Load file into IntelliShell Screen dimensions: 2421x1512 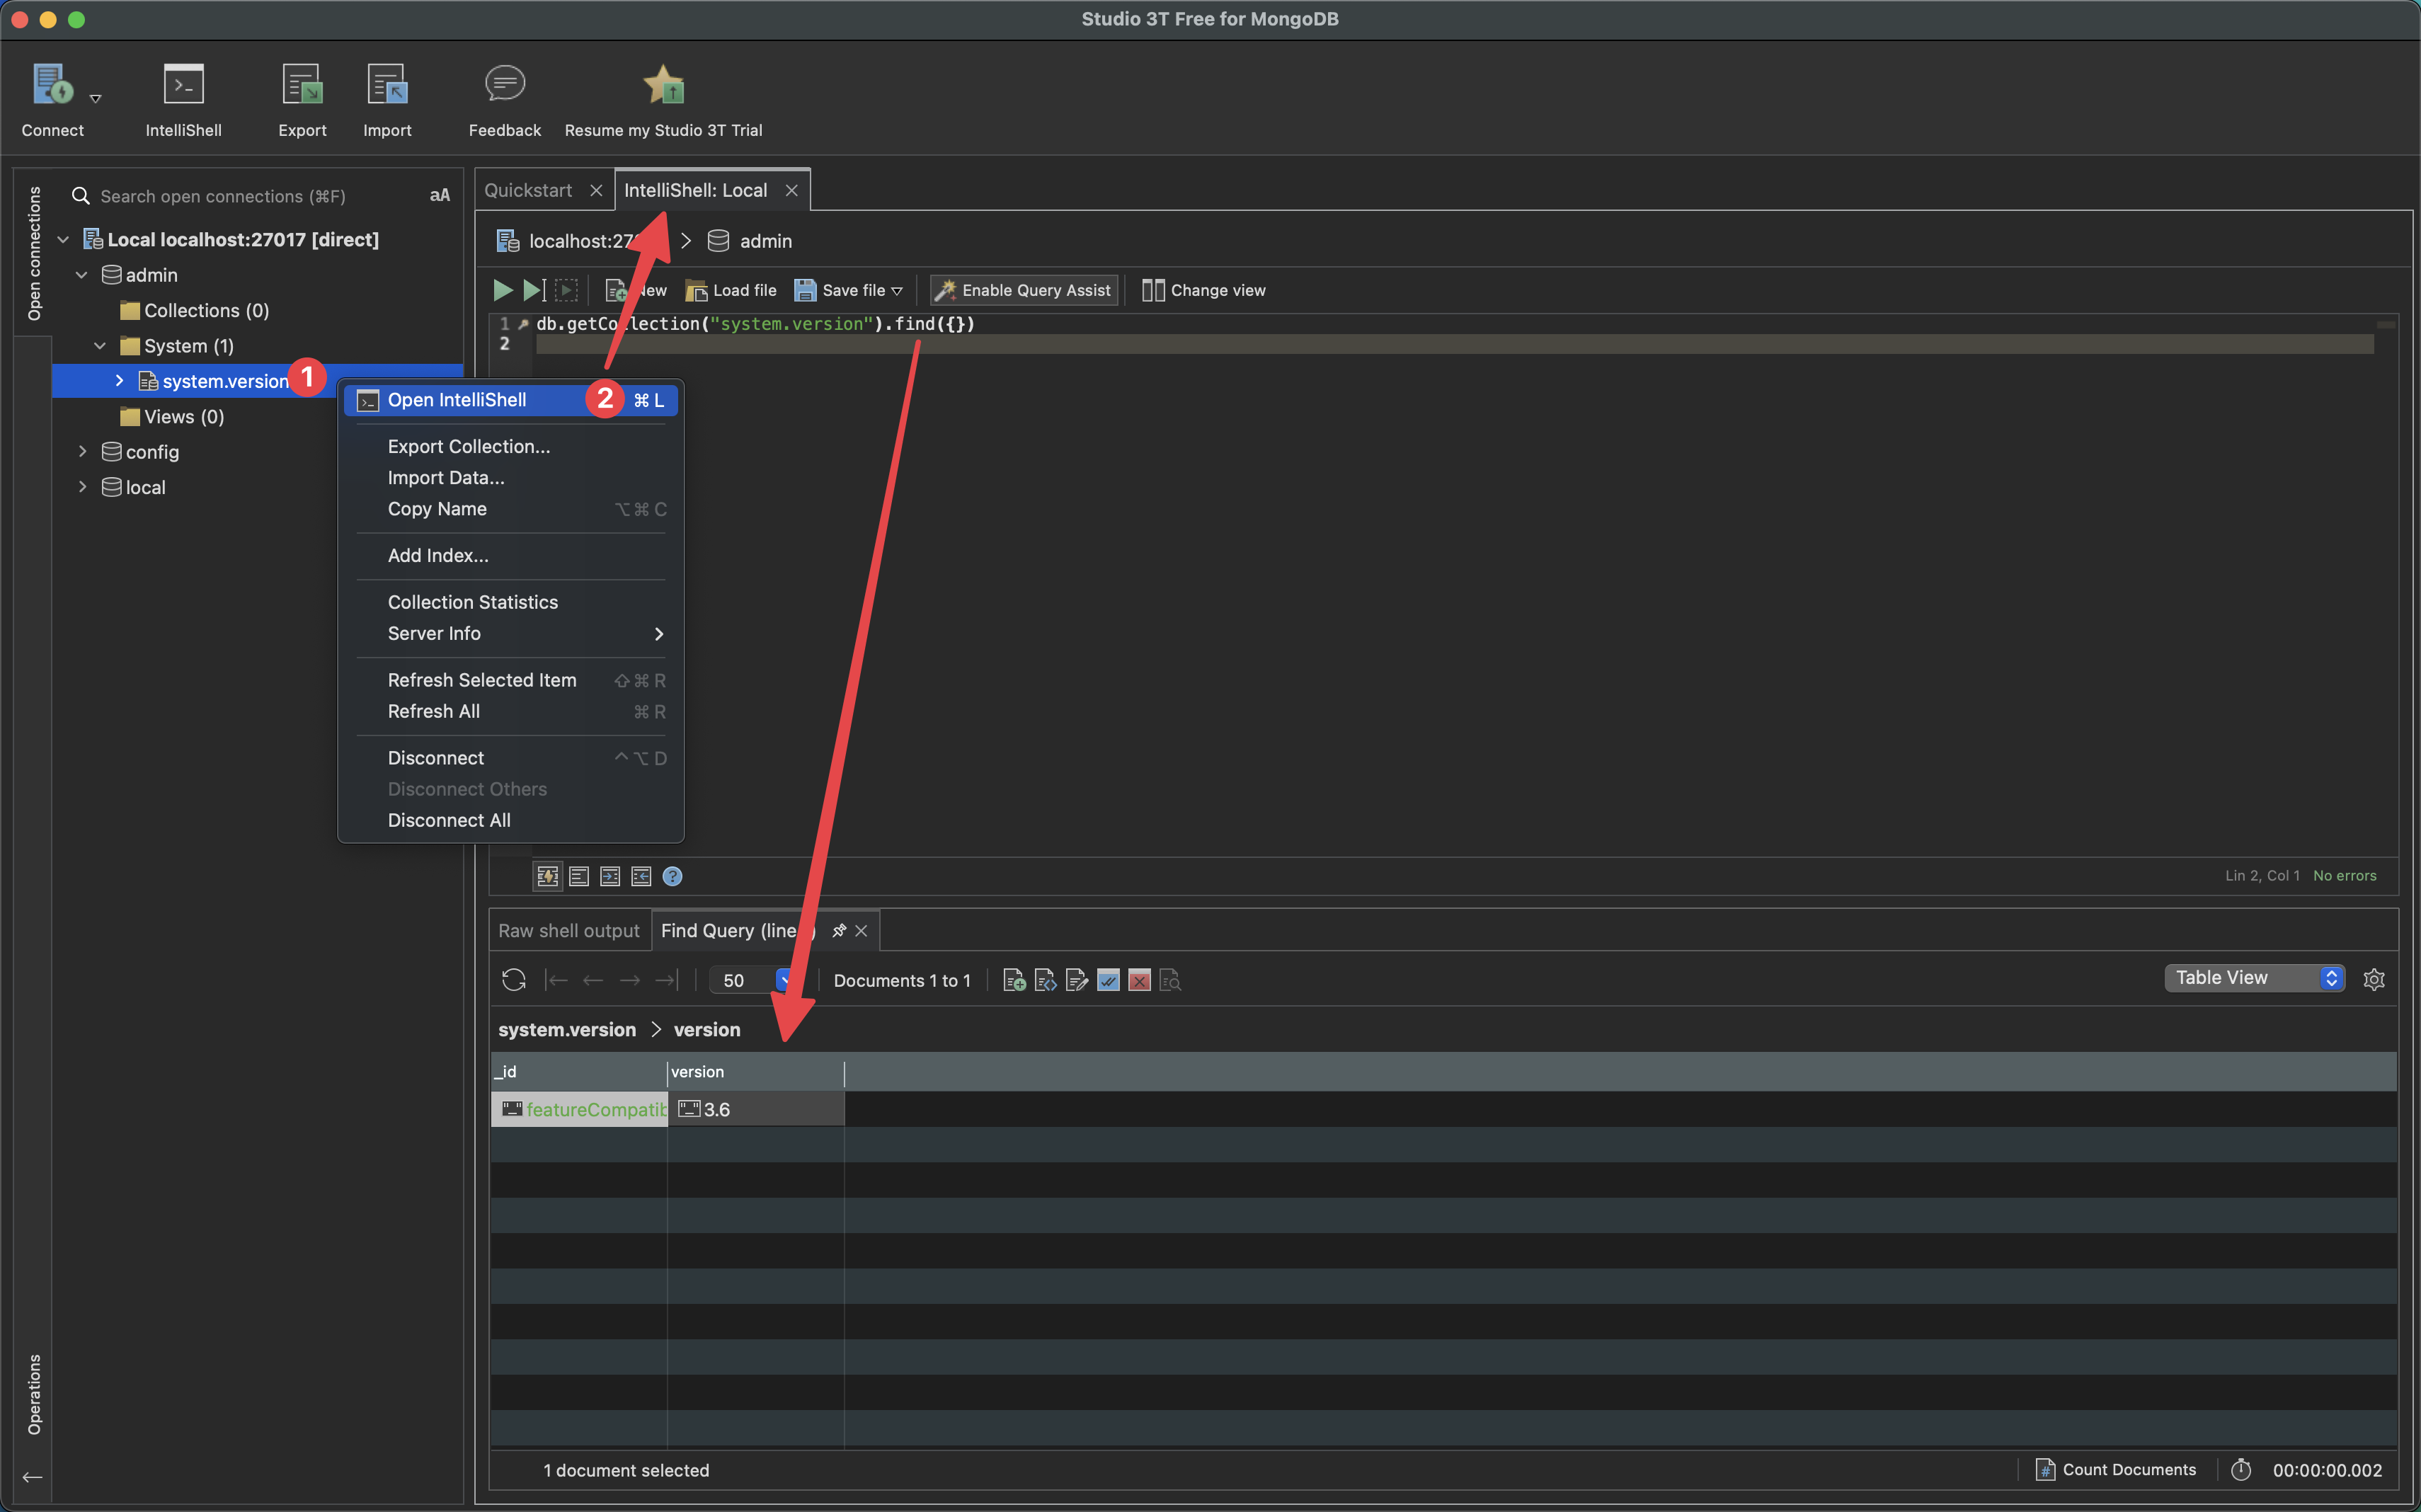point(731,290)
